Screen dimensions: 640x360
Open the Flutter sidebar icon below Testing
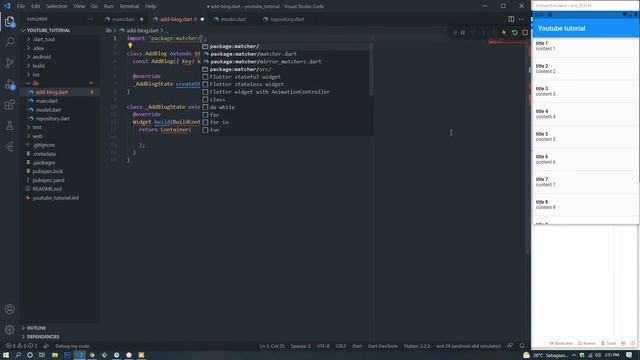10,147
